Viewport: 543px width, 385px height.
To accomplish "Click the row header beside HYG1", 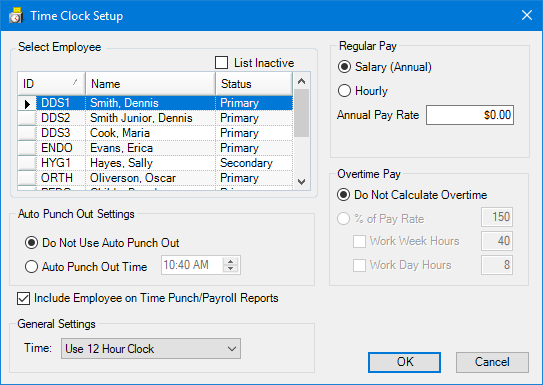I will pyautogui.click(x=27, y=163).
